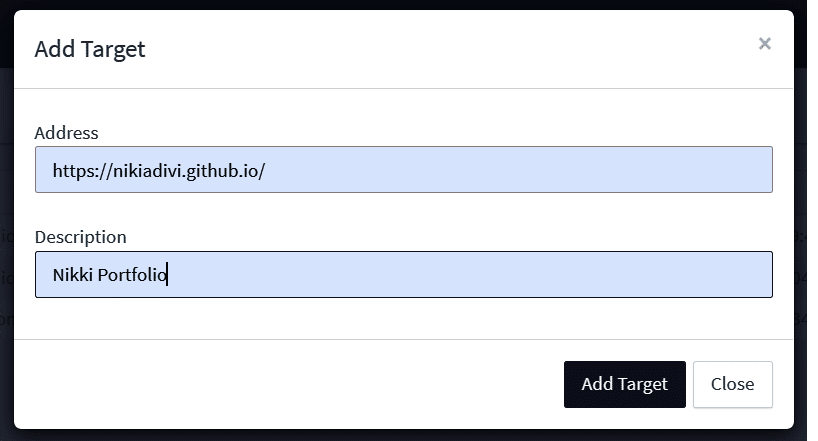
Task: Focus the Description text box
Action: tap(403, 274)
